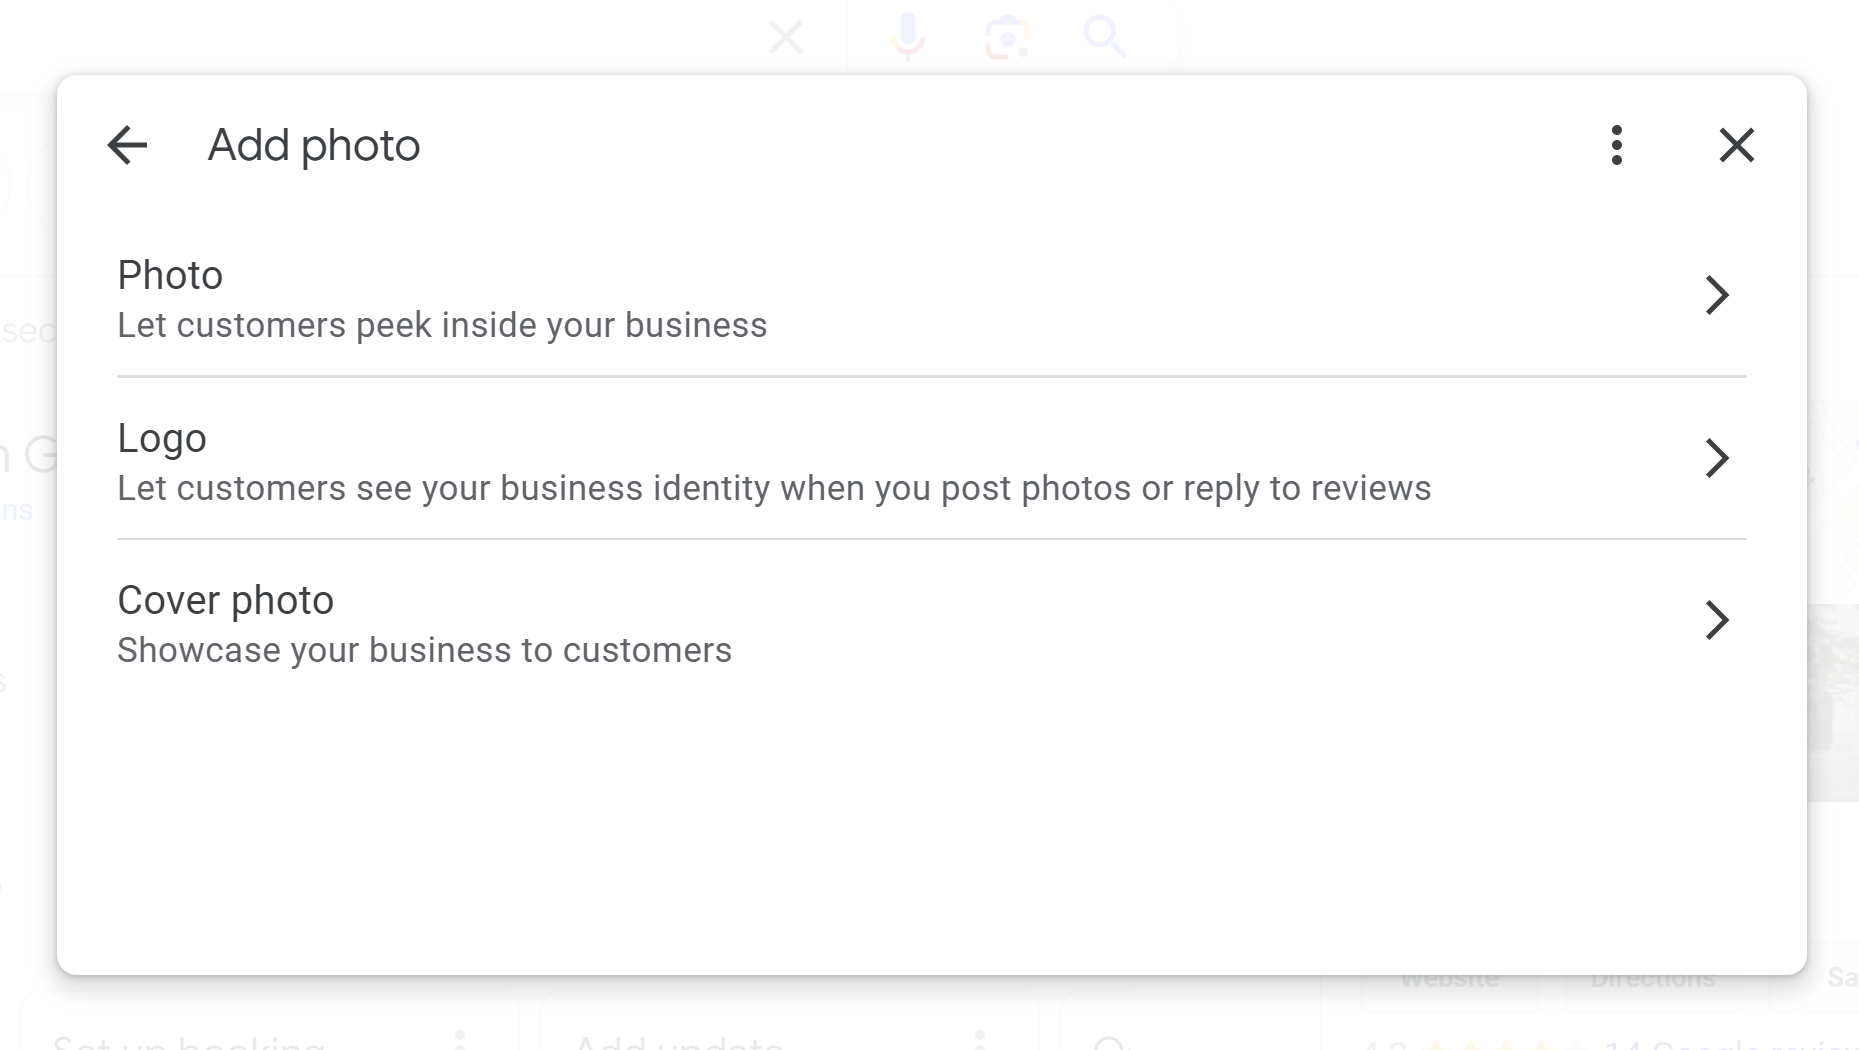Click the partially hidden Add update card
The height and width of the screenshot is (1050, 1859).
click(680, 1037)
